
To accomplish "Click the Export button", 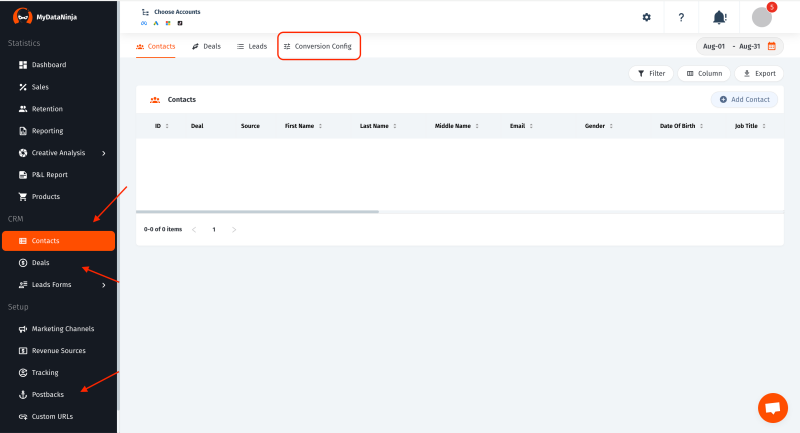I will click(x=758, y=73).
